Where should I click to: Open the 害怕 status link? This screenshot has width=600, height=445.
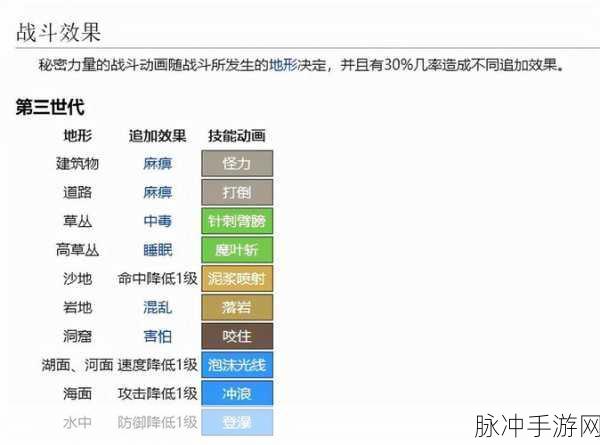pyautogui.click(x=158, y=336)
